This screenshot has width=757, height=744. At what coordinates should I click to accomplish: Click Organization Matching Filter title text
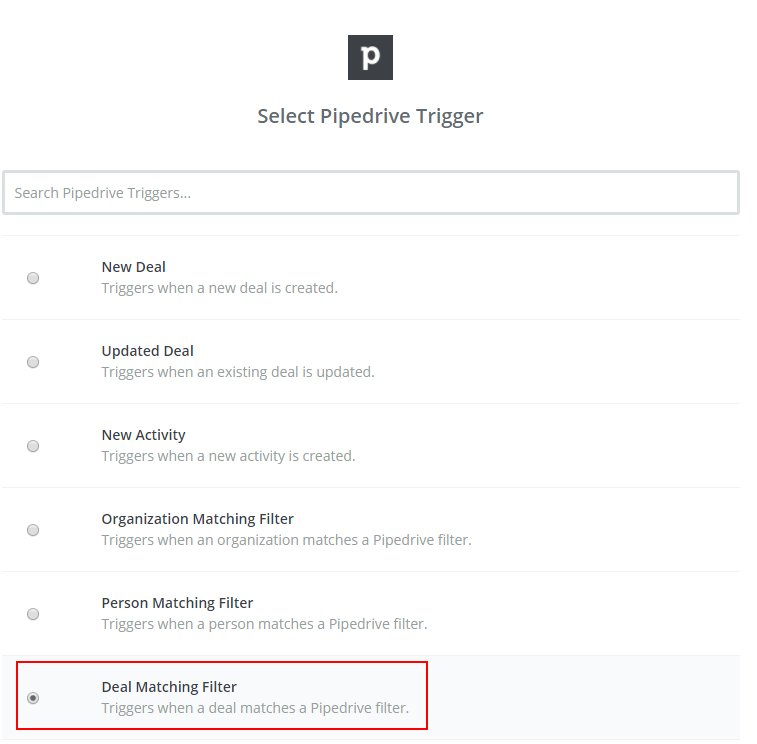(x=197, y=519)
